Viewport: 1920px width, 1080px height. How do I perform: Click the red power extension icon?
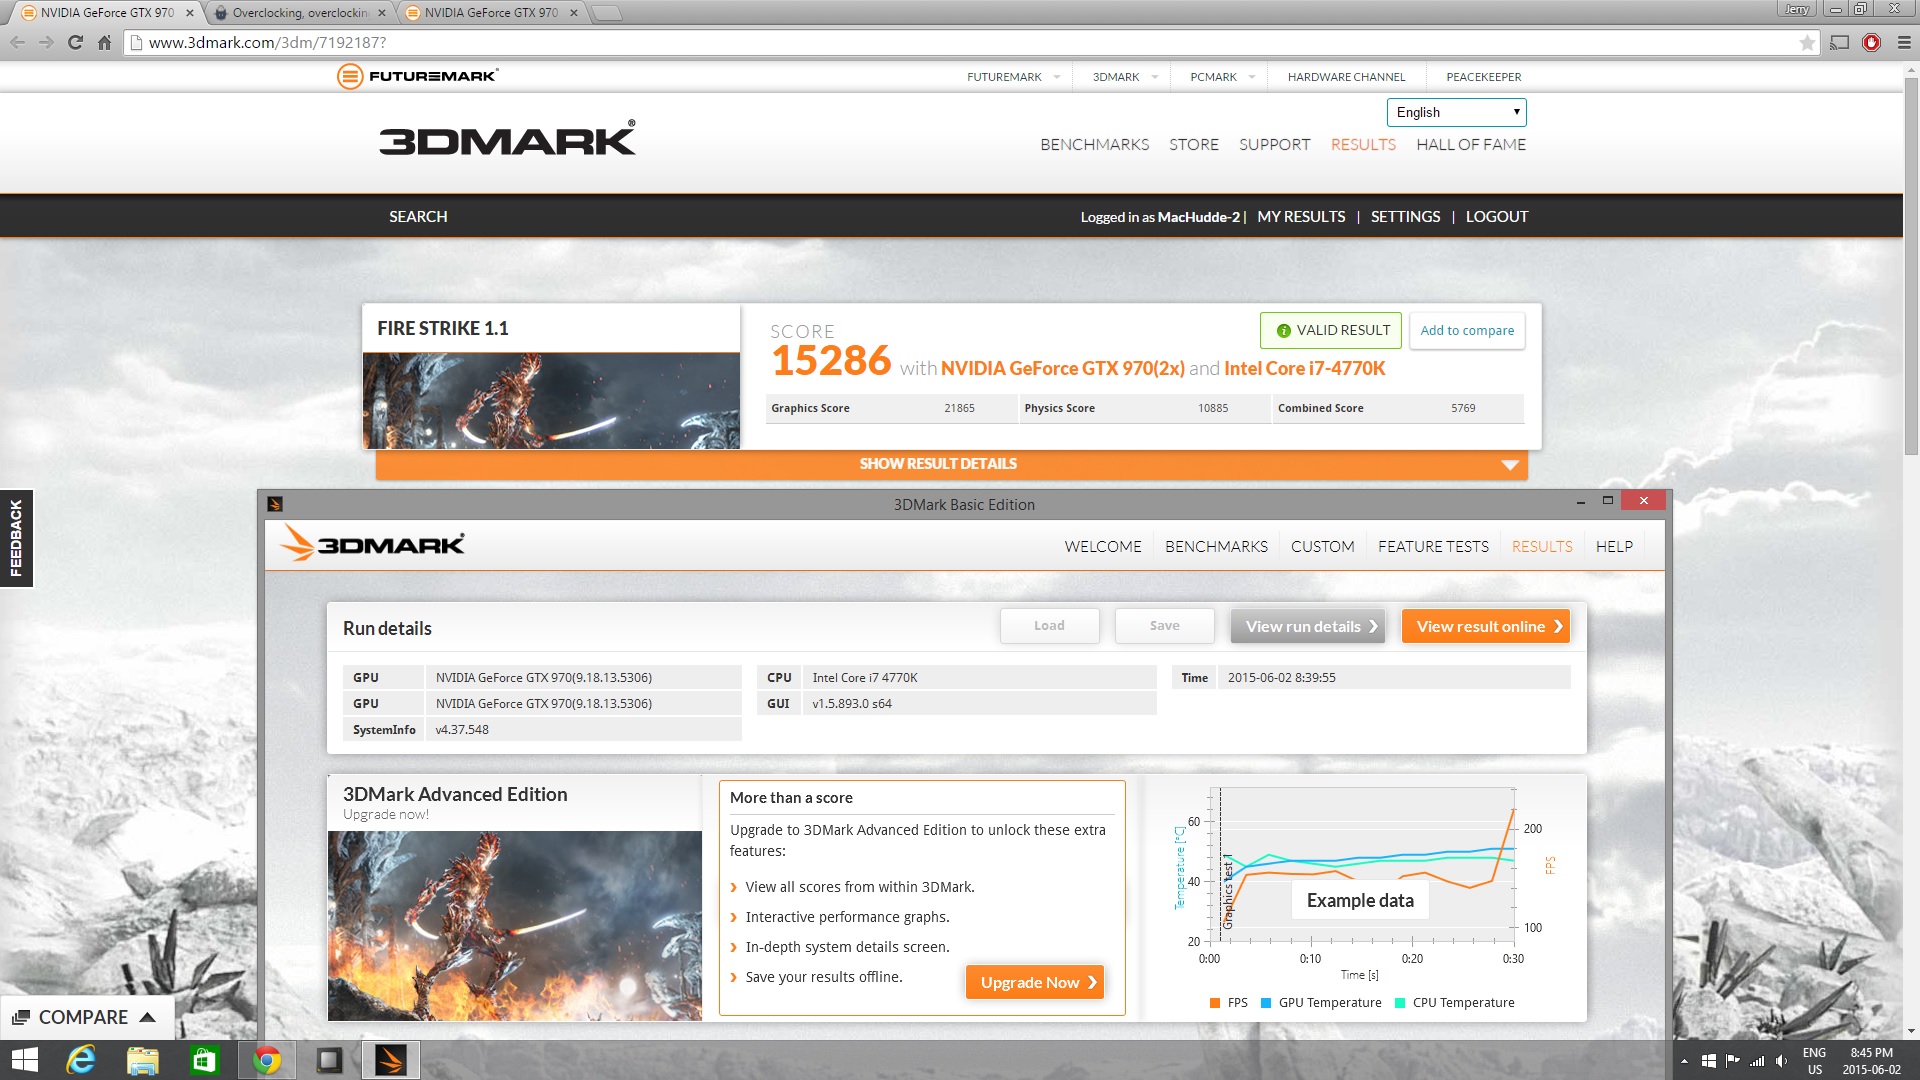(x=1872, y=42)
